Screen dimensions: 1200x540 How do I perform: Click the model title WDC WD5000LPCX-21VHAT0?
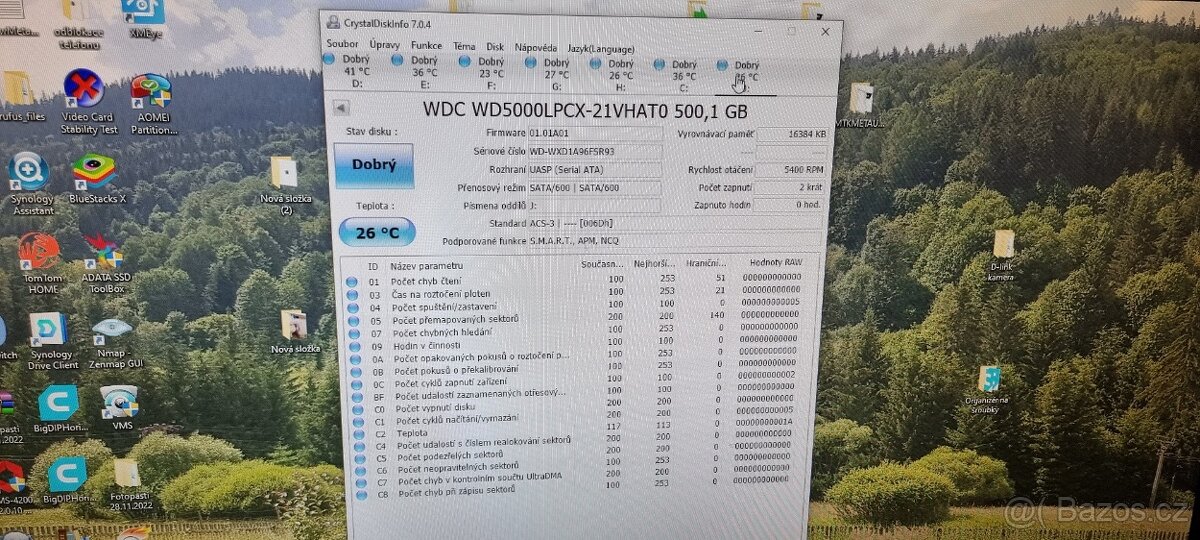coord(544,108)
